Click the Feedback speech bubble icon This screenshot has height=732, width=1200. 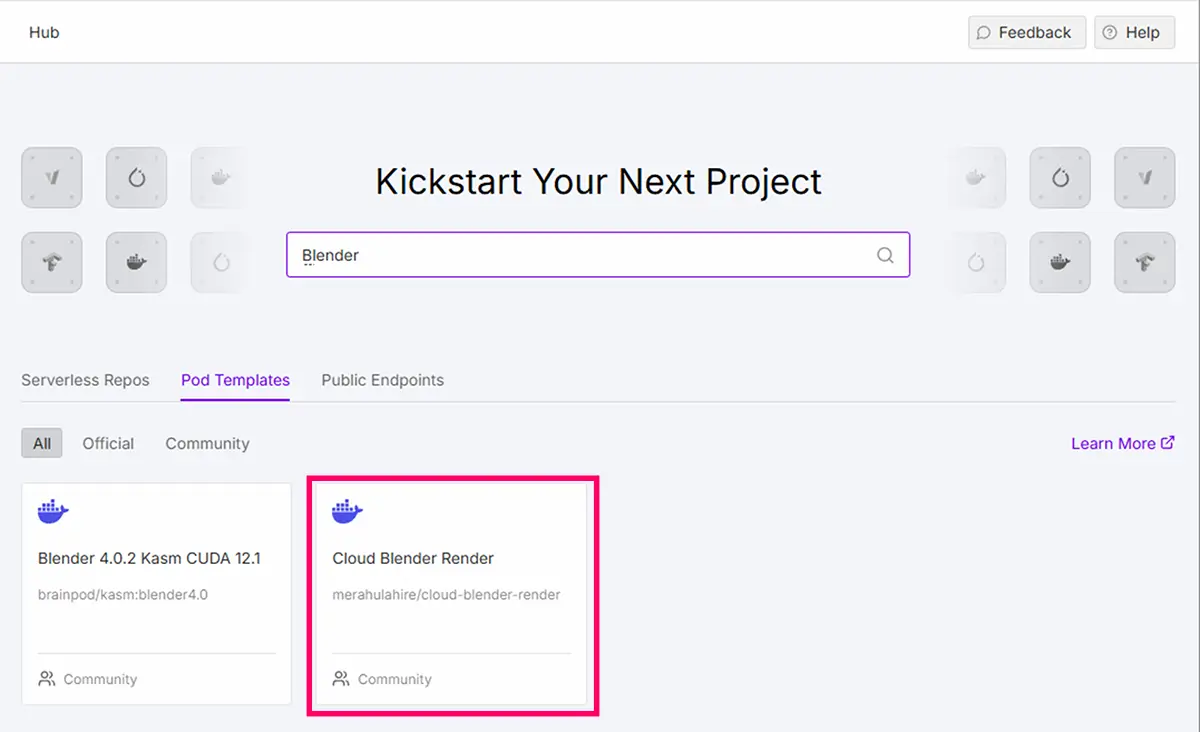click(x=984, y=33)
